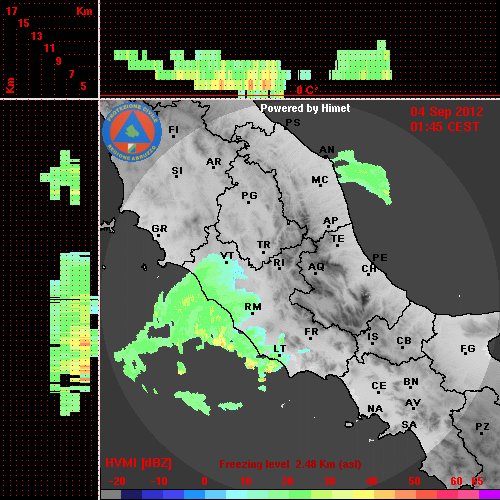
Task: Click the FG city marker
Action: click(x=466, y=353)
